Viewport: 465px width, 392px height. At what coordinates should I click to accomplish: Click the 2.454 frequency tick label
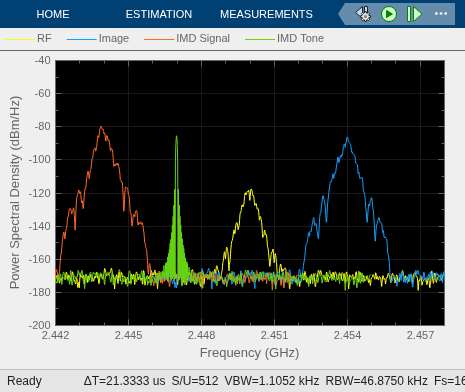coord(347,335)
